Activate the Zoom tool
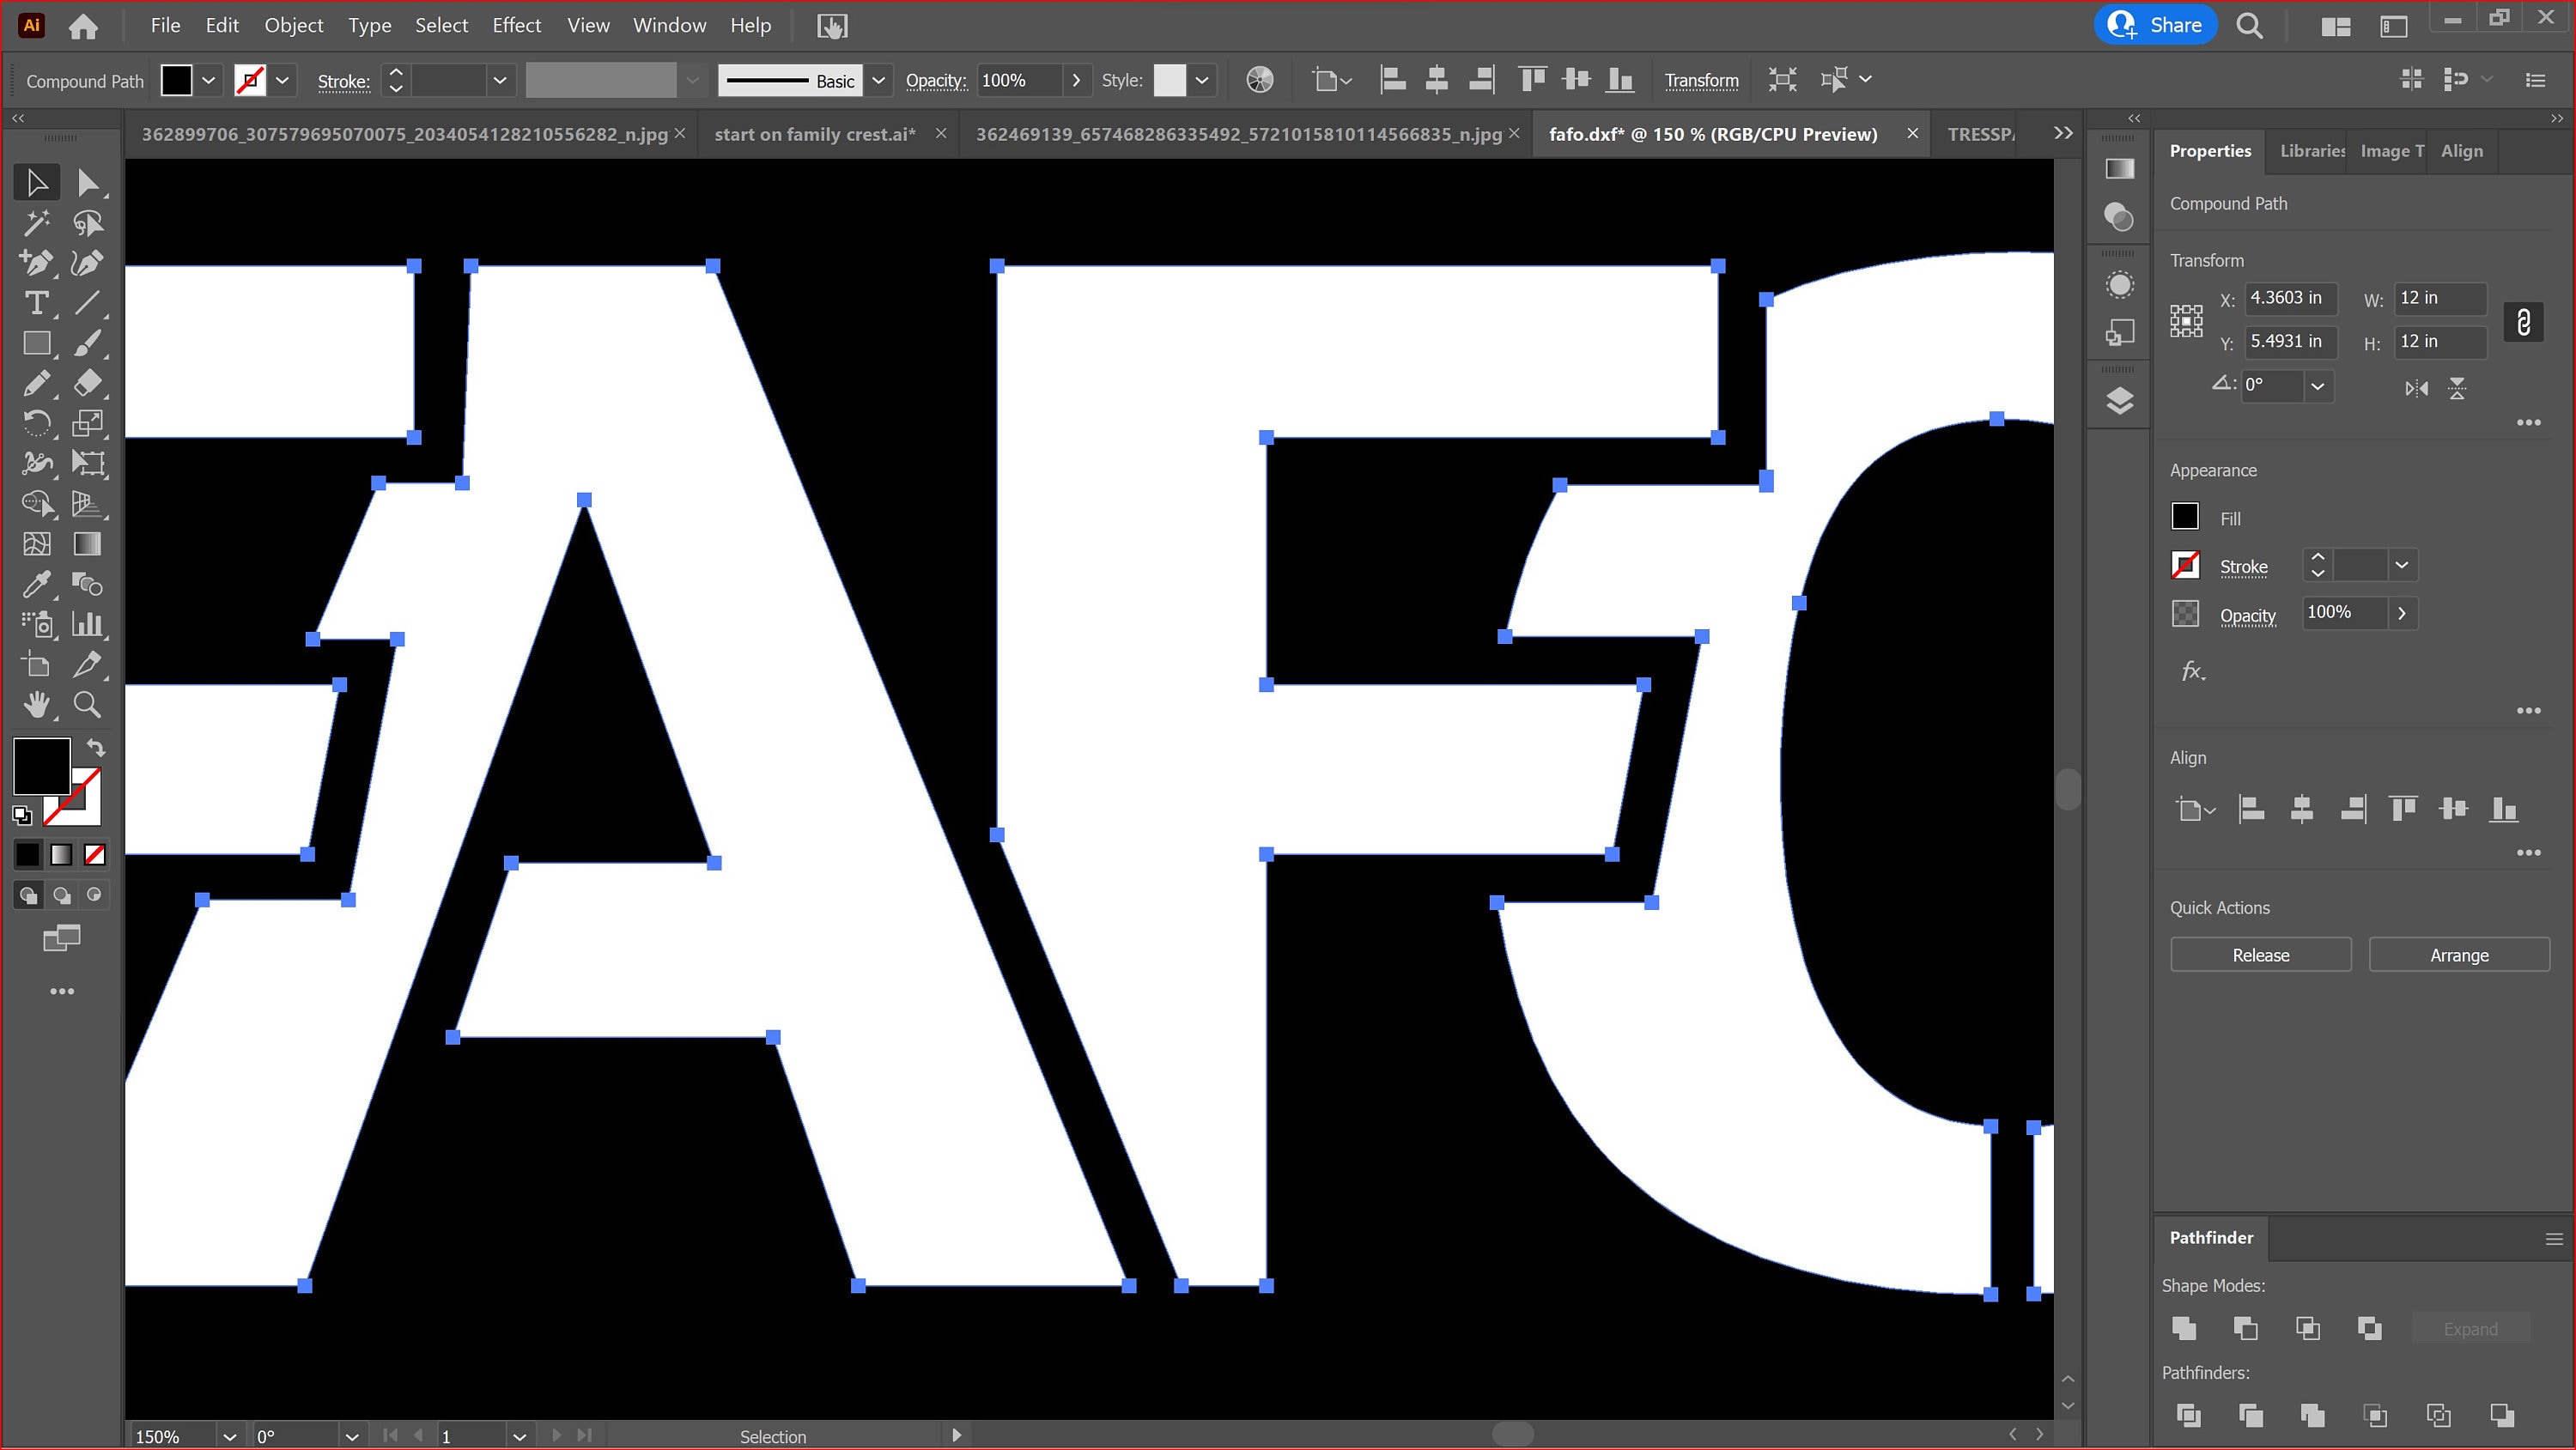Screen dimensions: 2576x1450 [88, 704]
